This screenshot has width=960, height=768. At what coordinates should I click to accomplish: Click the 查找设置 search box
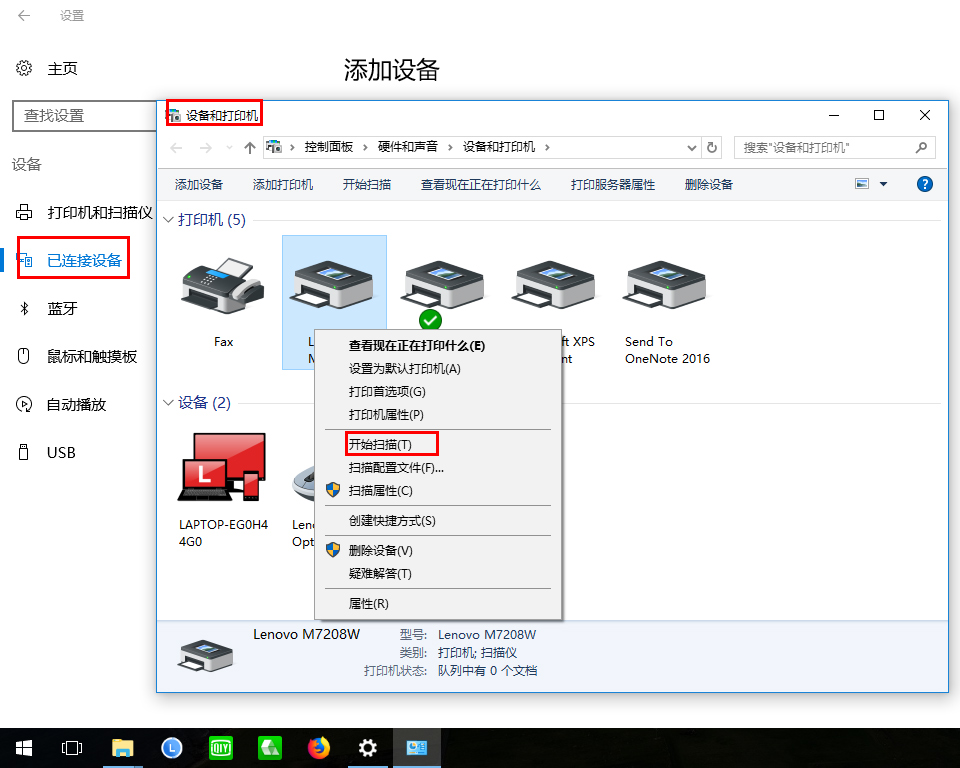pos(84,116)
